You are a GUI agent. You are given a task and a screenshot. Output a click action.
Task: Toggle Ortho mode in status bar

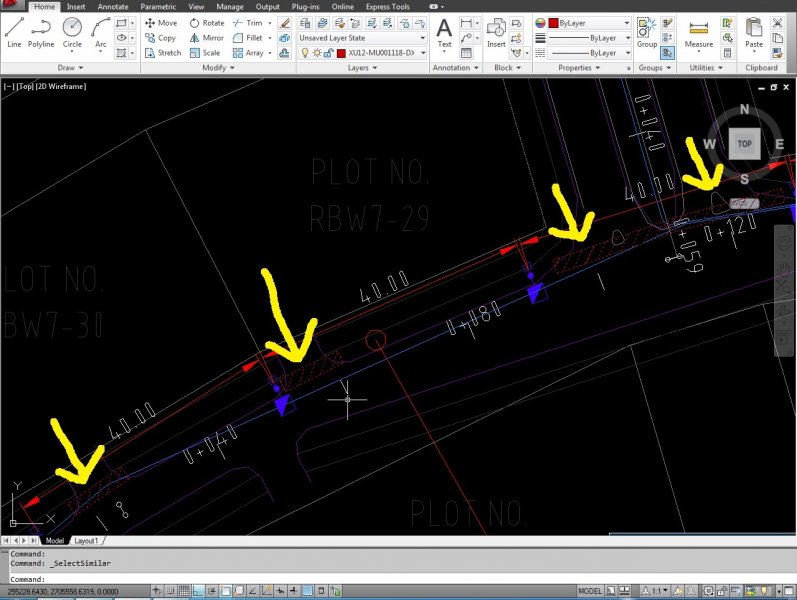tap(198, 591)
